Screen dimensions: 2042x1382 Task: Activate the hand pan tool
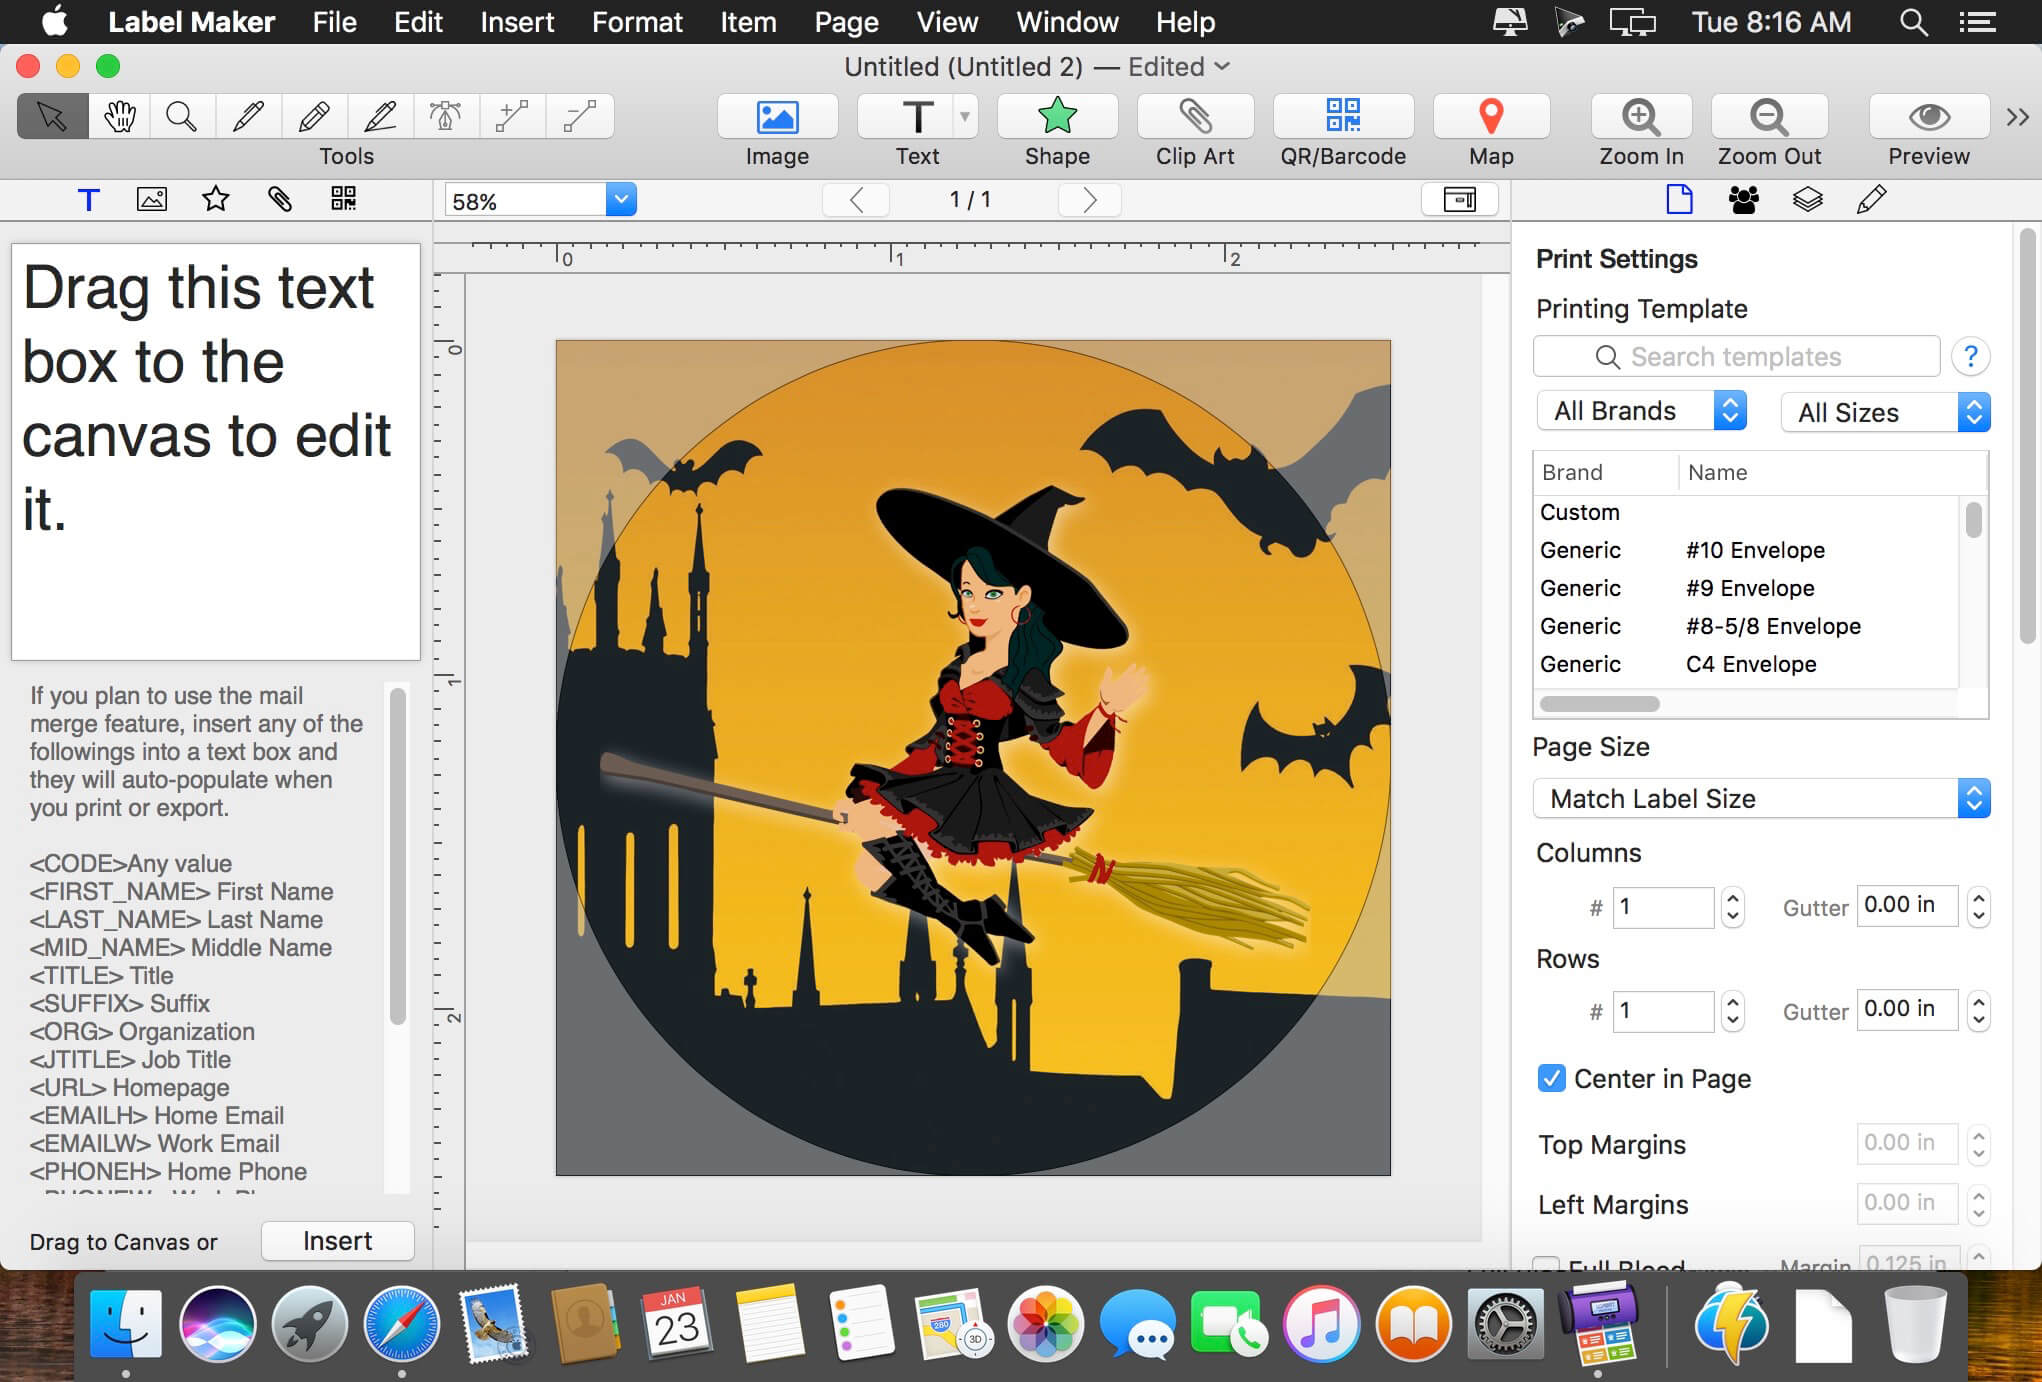coord(119,117)
